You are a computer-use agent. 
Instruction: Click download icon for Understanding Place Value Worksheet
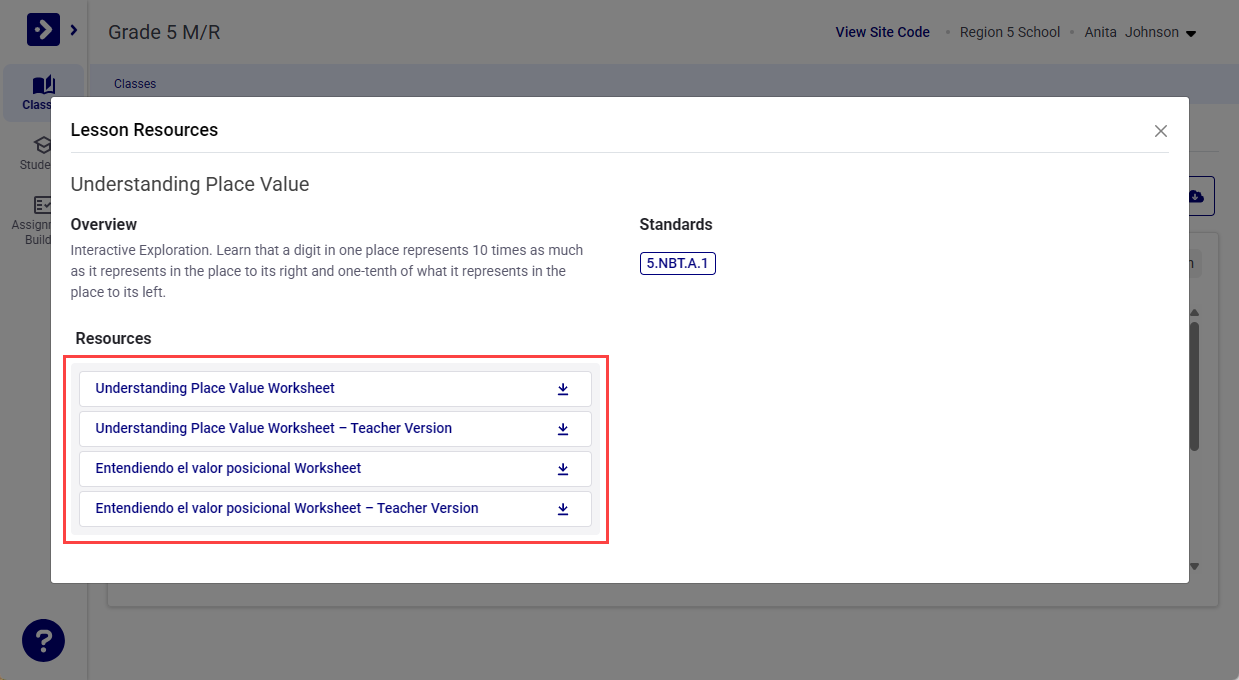(x=563, y=389)
